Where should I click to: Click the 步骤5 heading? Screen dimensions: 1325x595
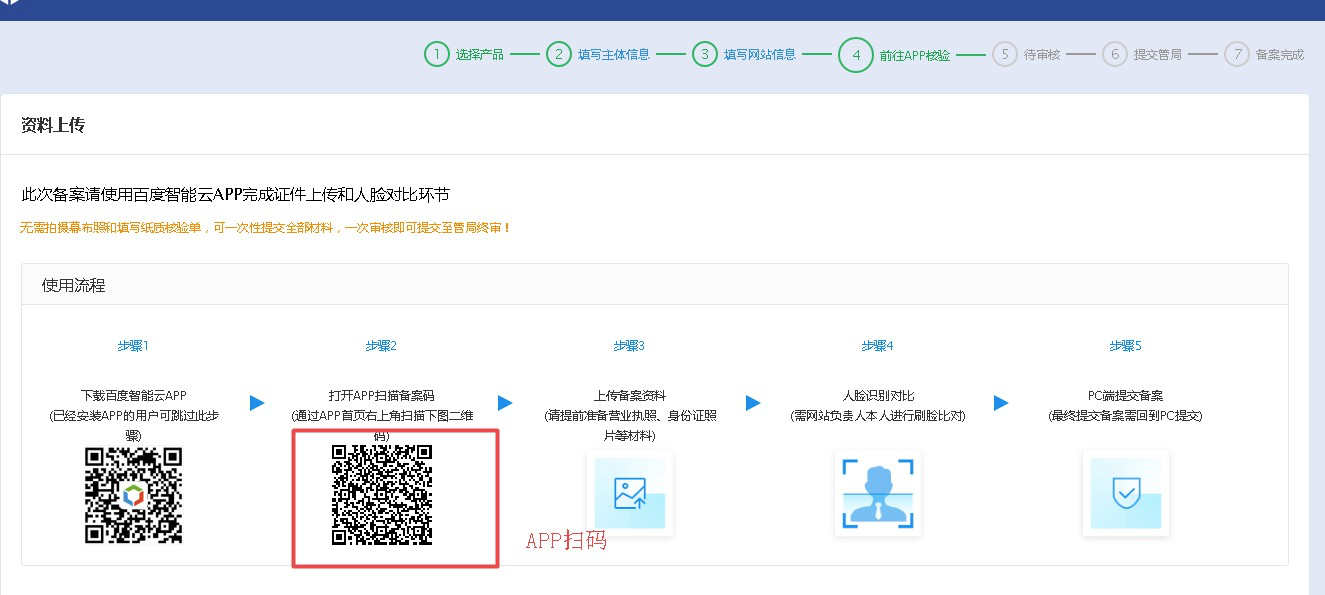pyautogui.click(x=1125, y=346)
